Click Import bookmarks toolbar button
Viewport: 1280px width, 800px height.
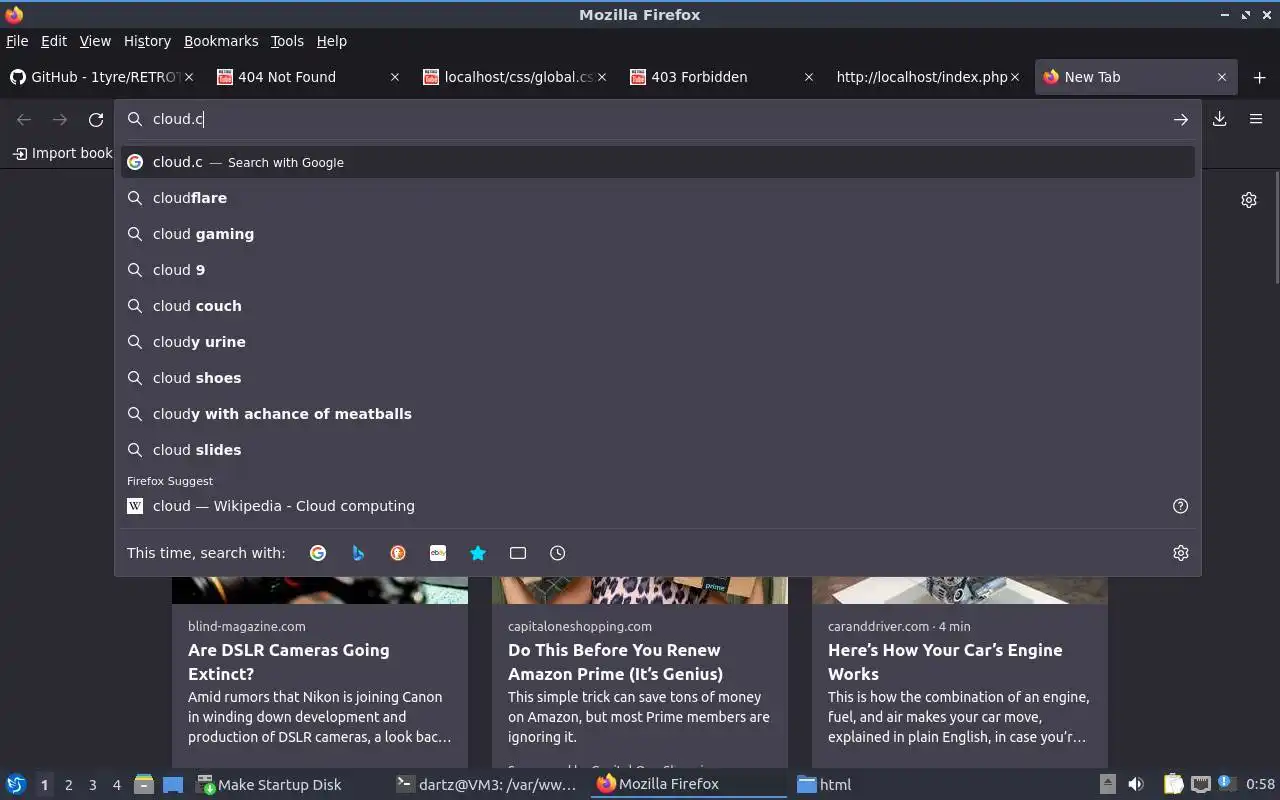tap(62, 153)
